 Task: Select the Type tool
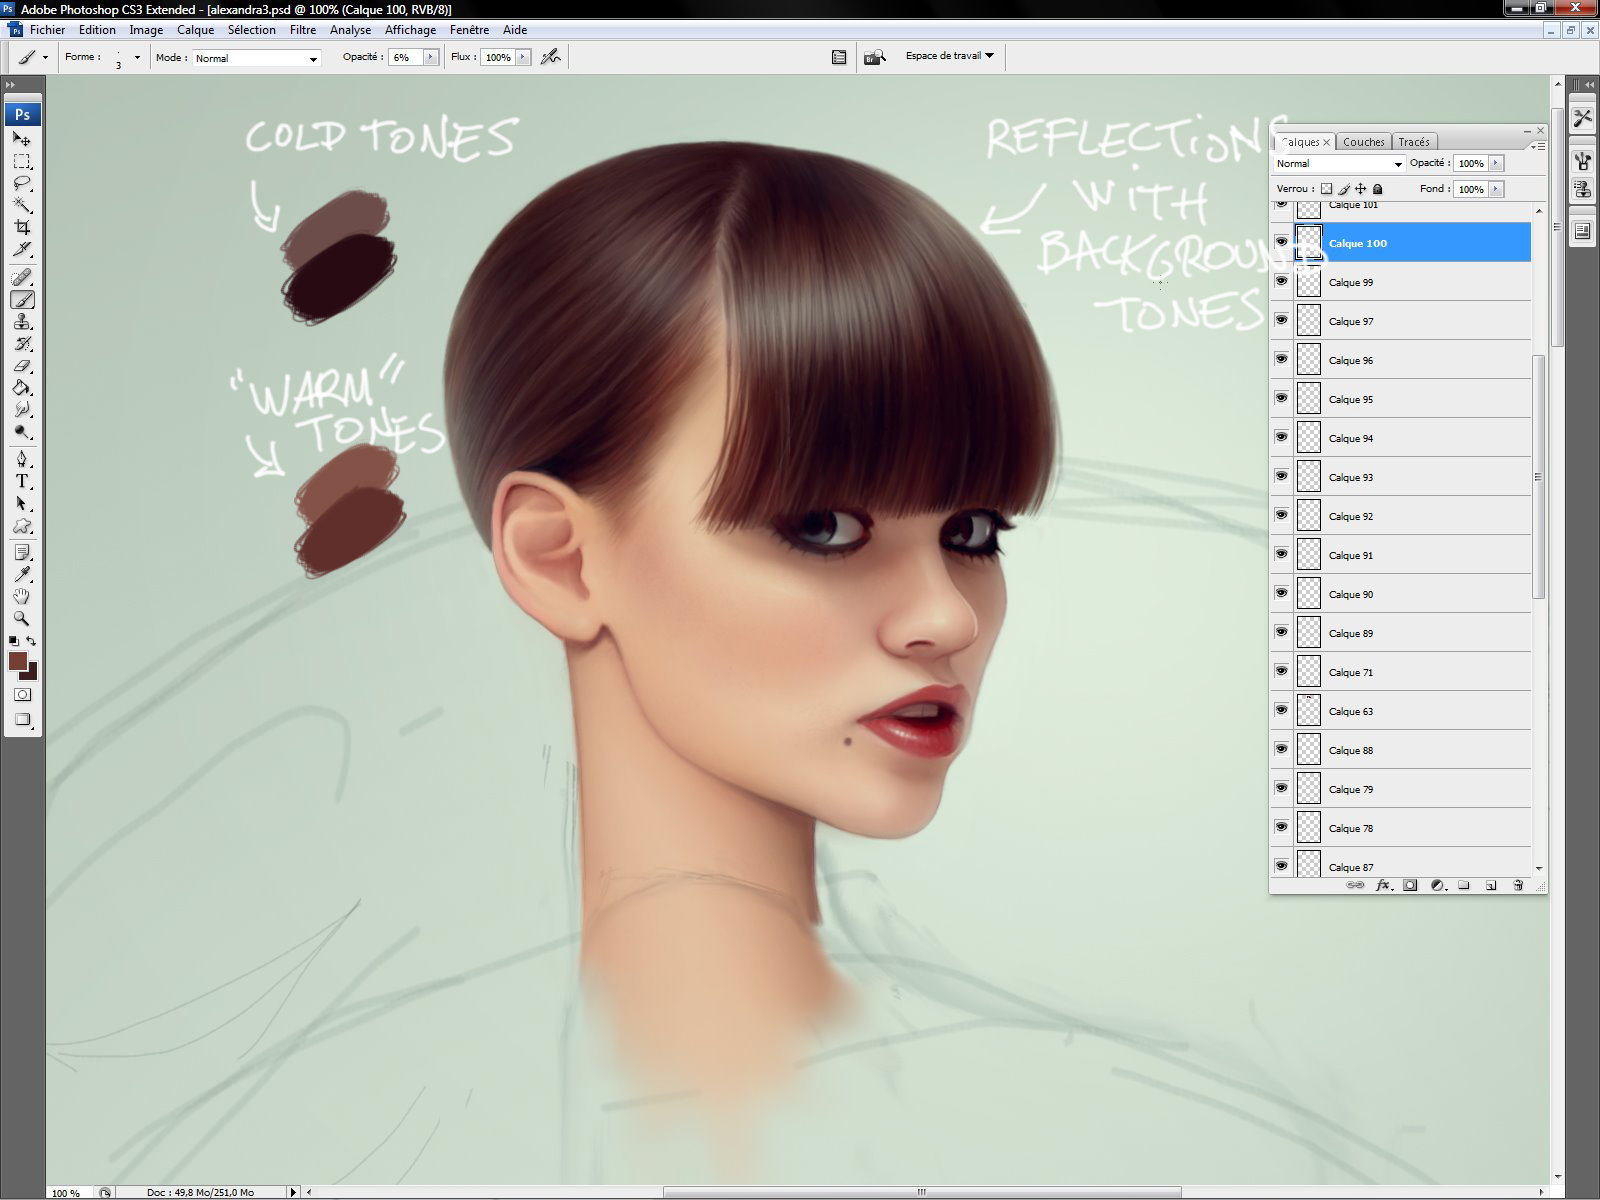22,481
